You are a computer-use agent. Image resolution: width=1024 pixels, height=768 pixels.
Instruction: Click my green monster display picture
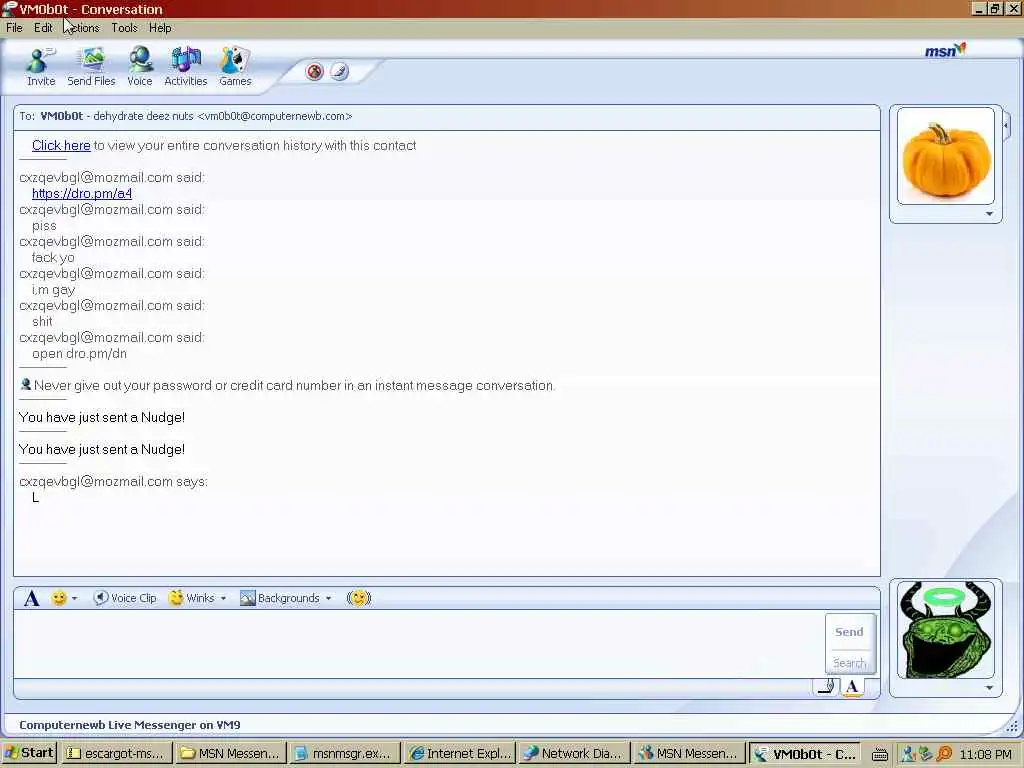click(946, 630)
